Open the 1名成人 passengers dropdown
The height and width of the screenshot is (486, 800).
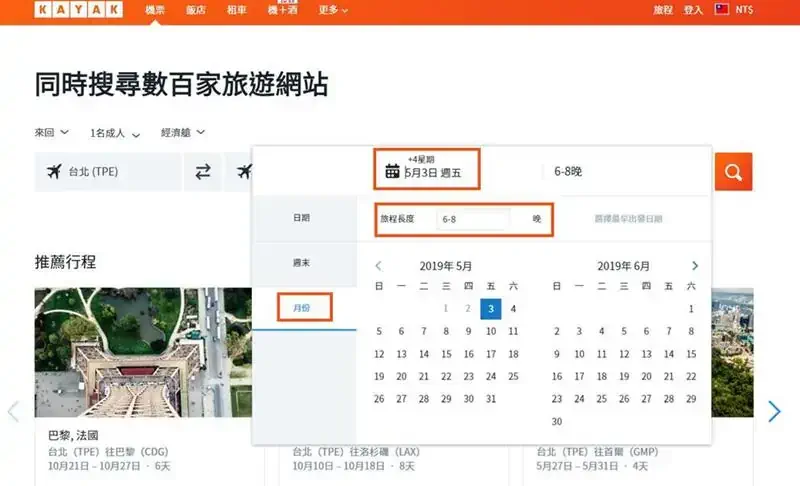[x=115, y=132]
